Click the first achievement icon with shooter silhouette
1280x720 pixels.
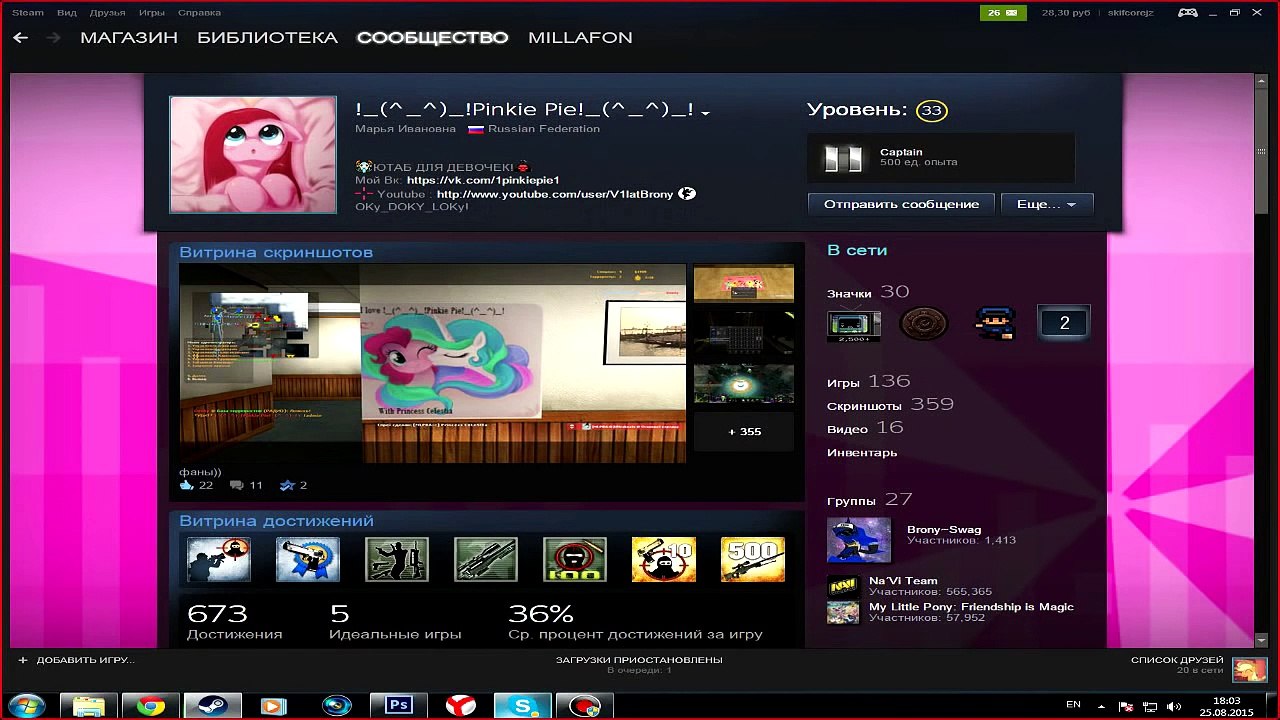(x=219, y=559)
